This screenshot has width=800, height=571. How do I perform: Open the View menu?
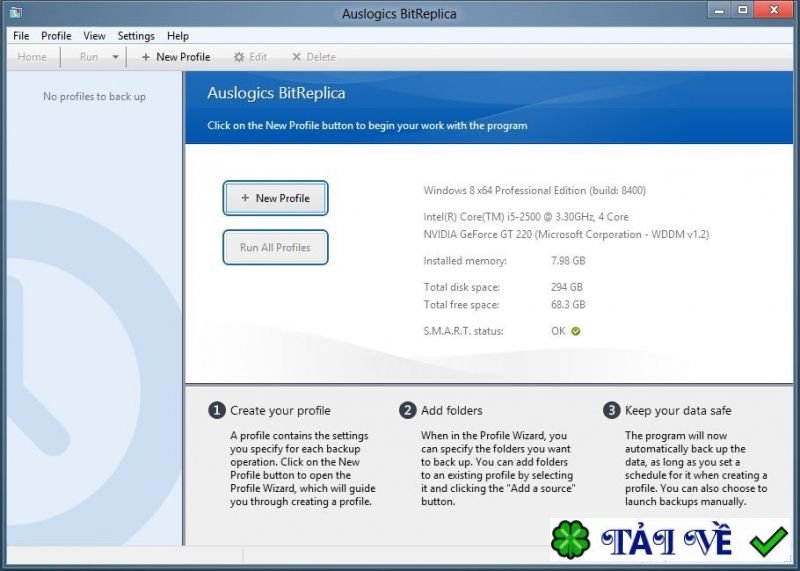click(94, 36)
